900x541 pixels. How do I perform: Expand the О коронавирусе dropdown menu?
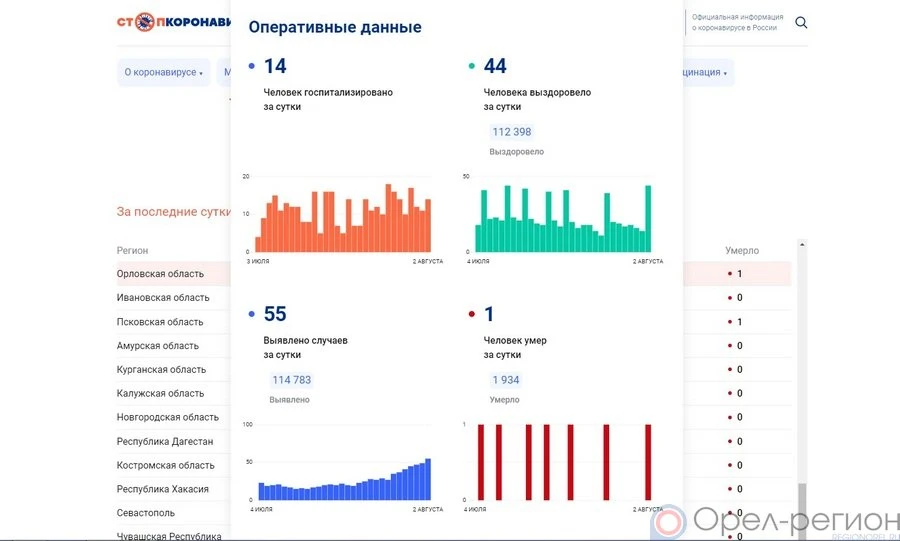pyautogui.click(x=163, y=73)
